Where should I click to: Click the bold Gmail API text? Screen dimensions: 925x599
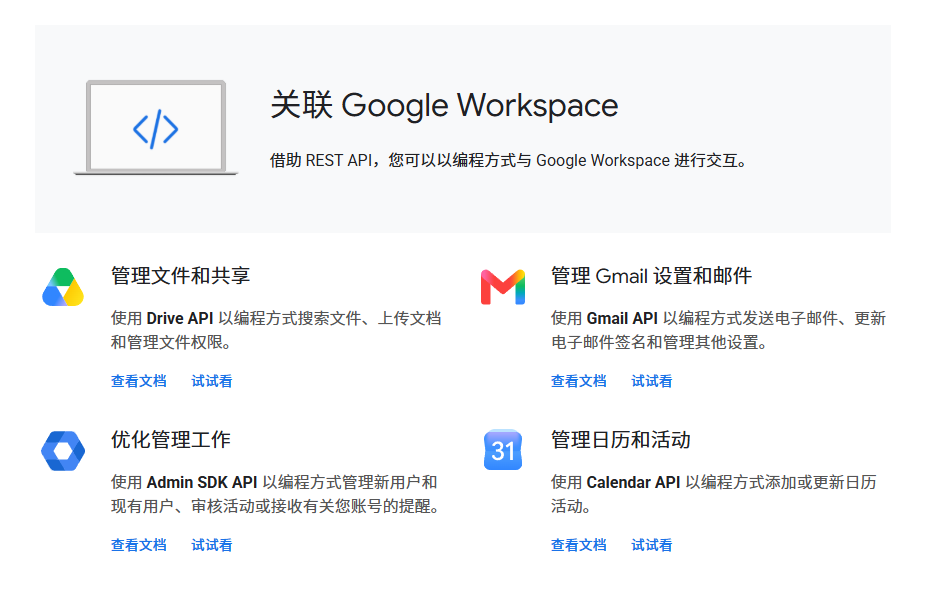coord(622,319)
